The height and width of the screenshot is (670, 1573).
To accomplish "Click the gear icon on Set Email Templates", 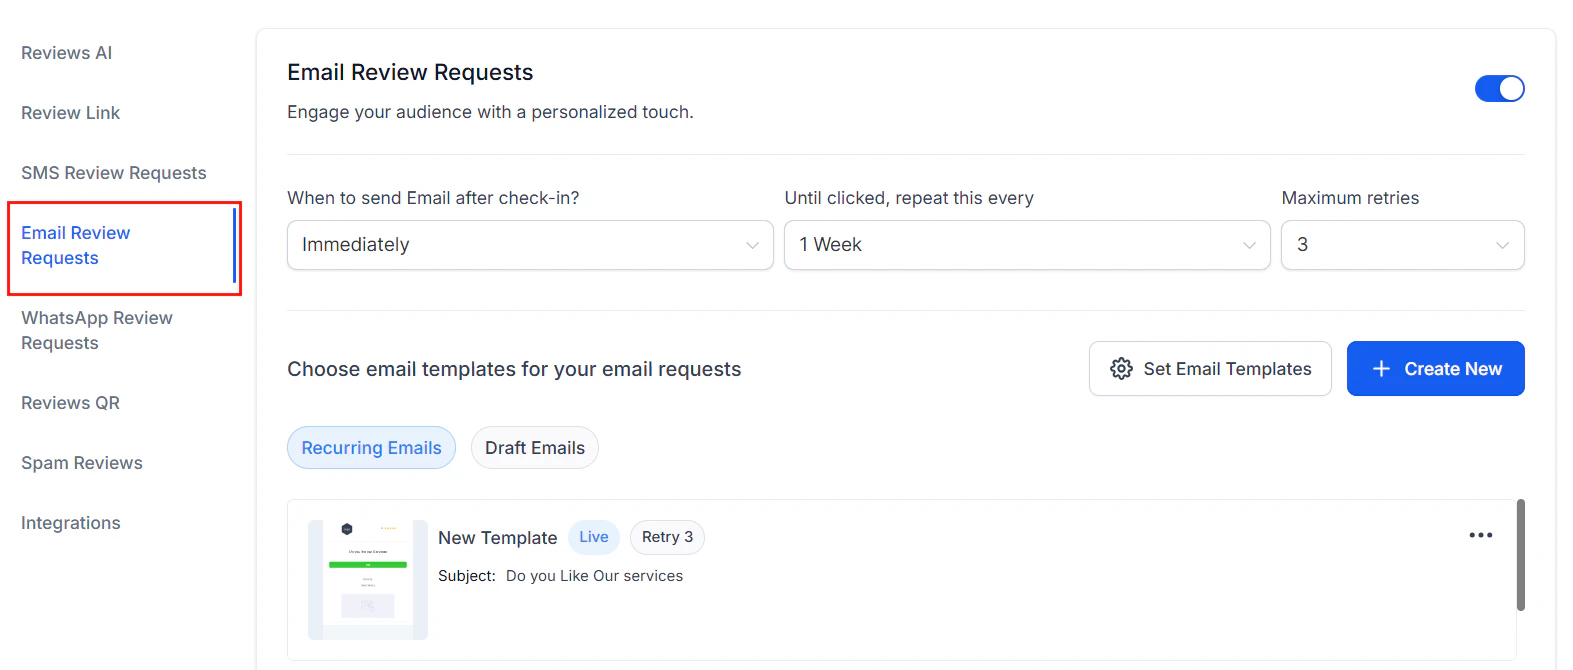I will click(x=1122, y=368).
